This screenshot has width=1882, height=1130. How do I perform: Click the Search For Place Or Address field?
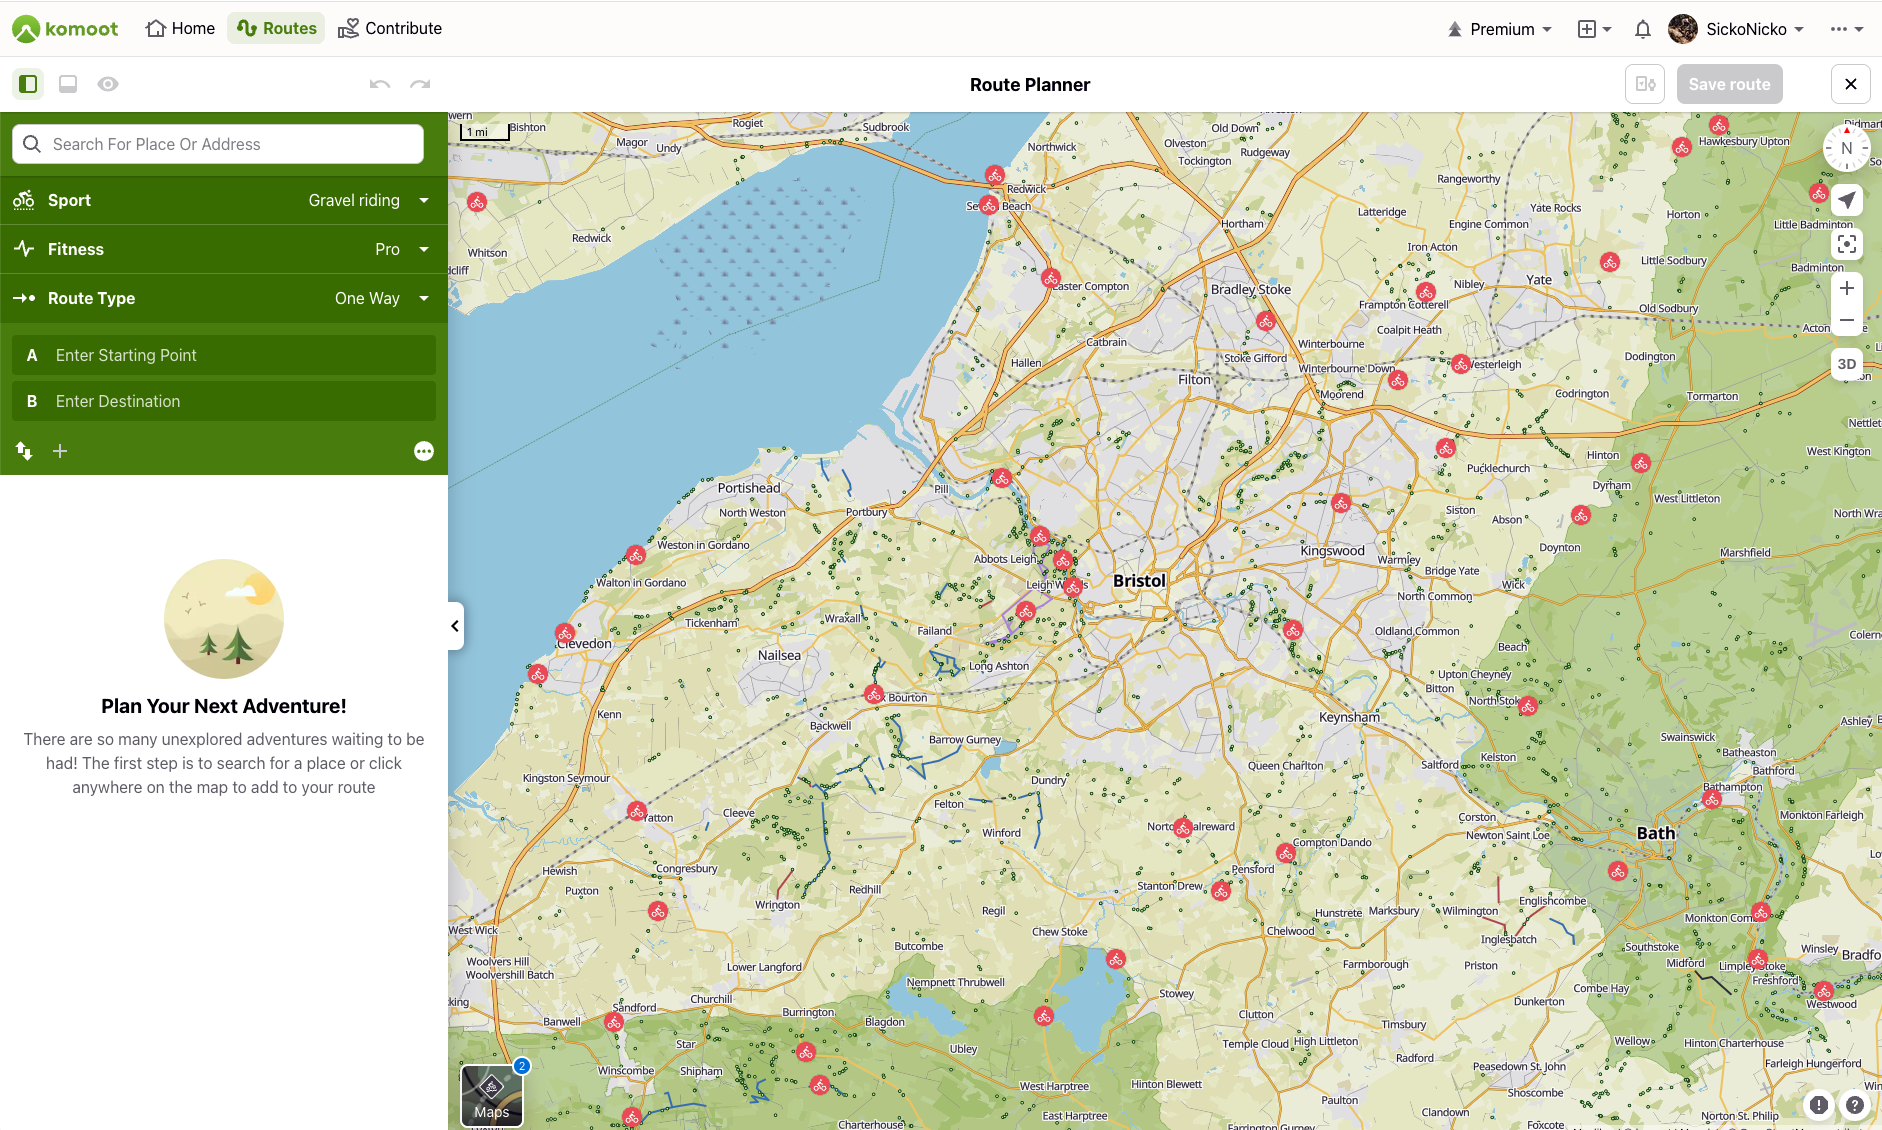click(x=218, y=144)
